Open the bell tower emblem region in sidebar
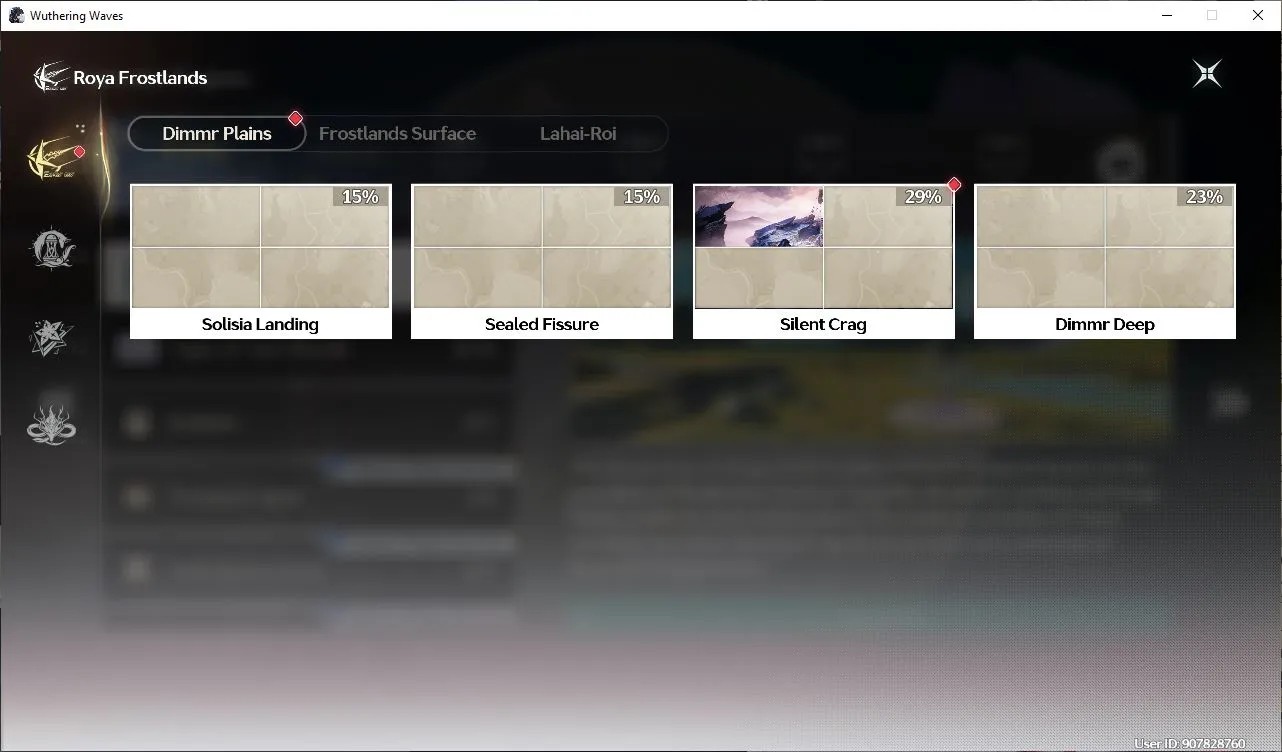This screenshot has height=752, width=1282. click(52, 247)
